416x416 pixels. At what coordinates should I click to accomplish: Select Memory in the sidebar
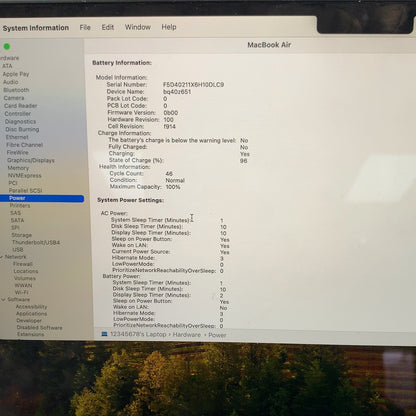[x=18, y=168]
